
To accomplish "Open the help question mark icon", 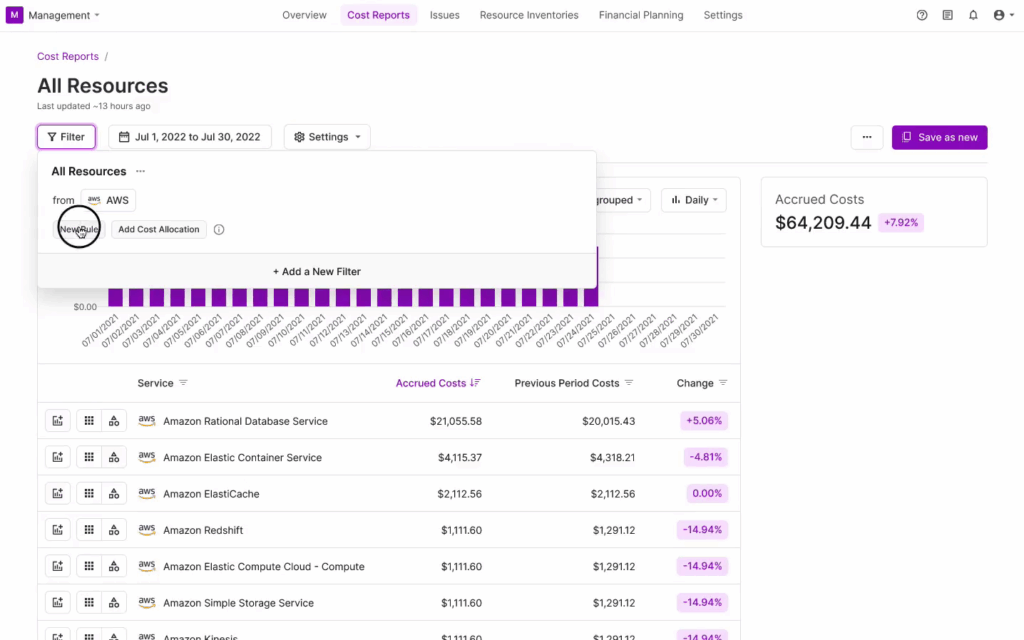I will (921, 15).
